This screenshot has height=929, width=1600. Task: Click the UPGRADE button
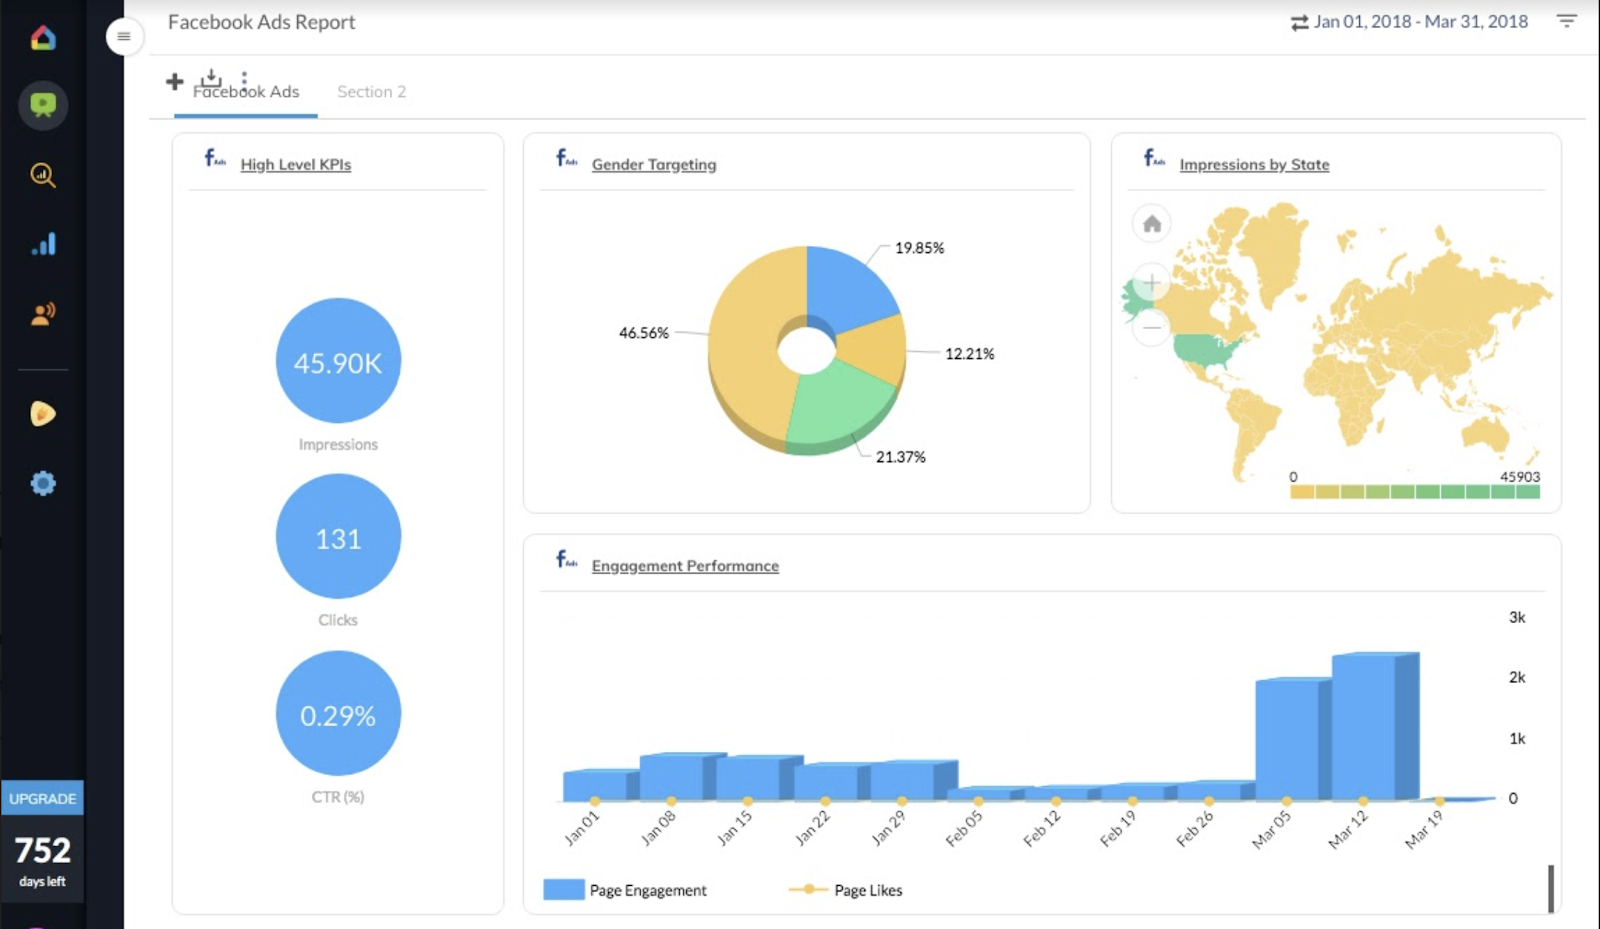pos(43,798)
